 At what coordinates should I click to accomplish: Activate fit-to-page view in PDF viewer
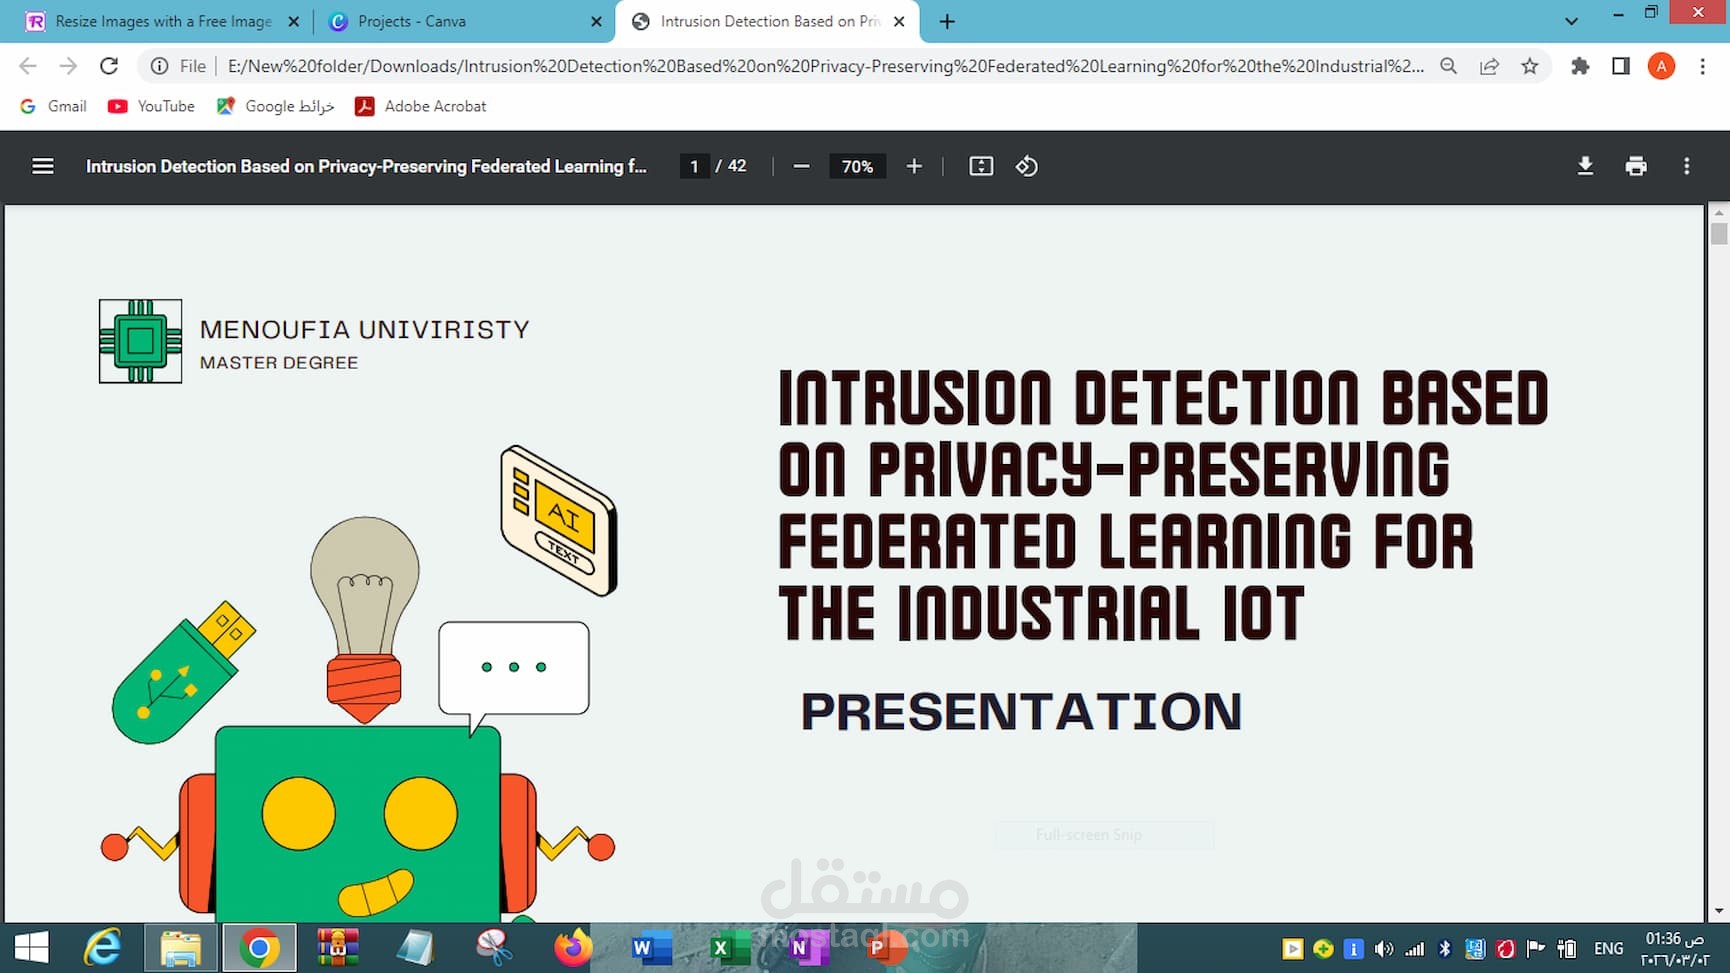(x=981, y=166)
